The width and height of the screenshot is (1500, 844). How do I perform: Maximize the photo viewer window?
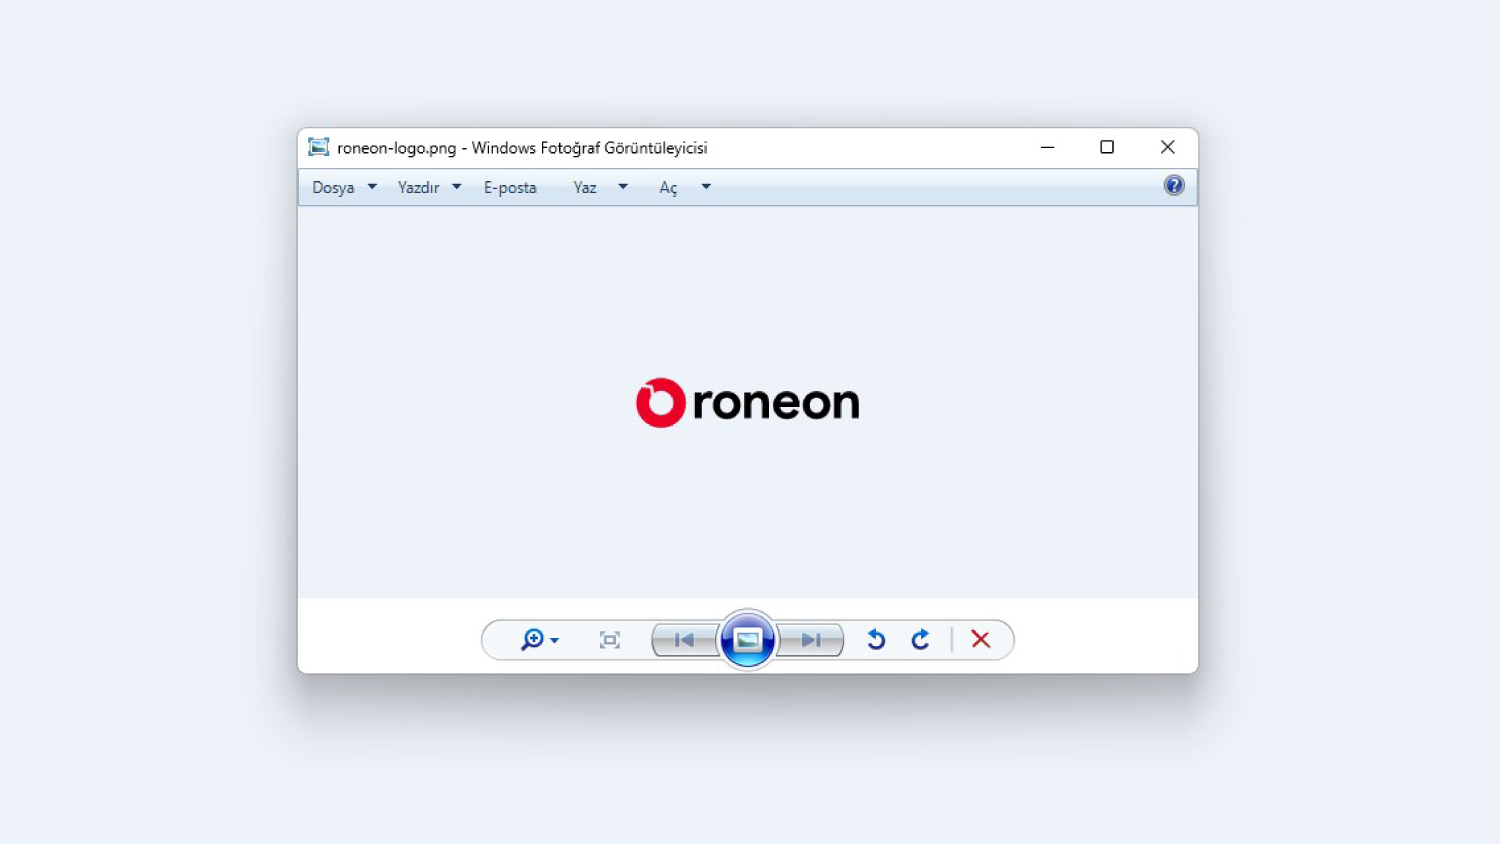[x=1107, y=147]
